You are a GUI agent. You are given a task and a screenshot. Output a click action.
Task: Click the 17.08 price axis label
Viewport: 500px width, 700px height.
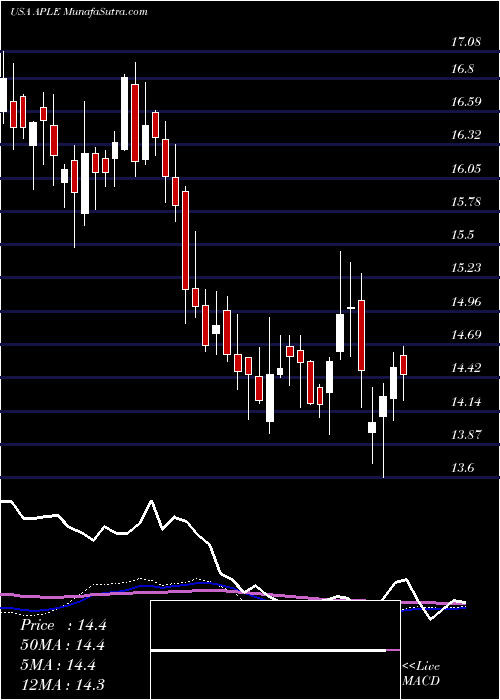[466, 42]
